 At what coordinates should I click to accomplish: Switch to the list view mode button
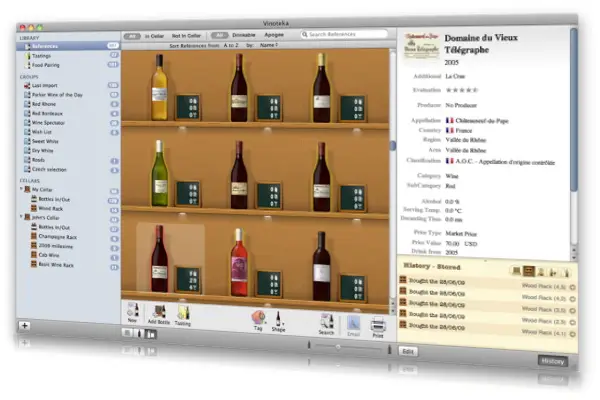[x=128, y=333]
